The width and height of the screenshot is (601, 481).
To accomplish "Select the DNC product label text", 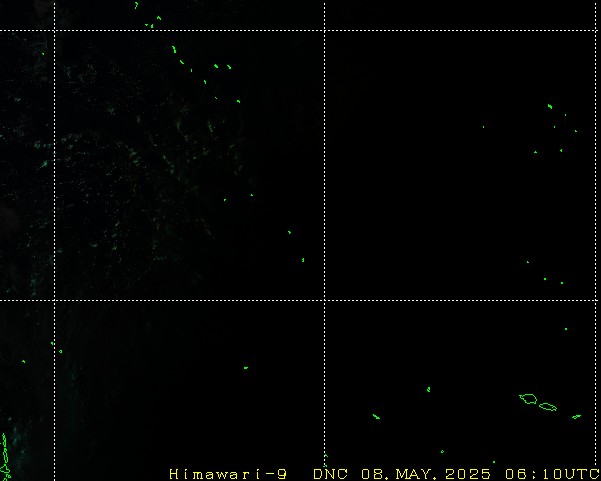I will pos(330,474).
